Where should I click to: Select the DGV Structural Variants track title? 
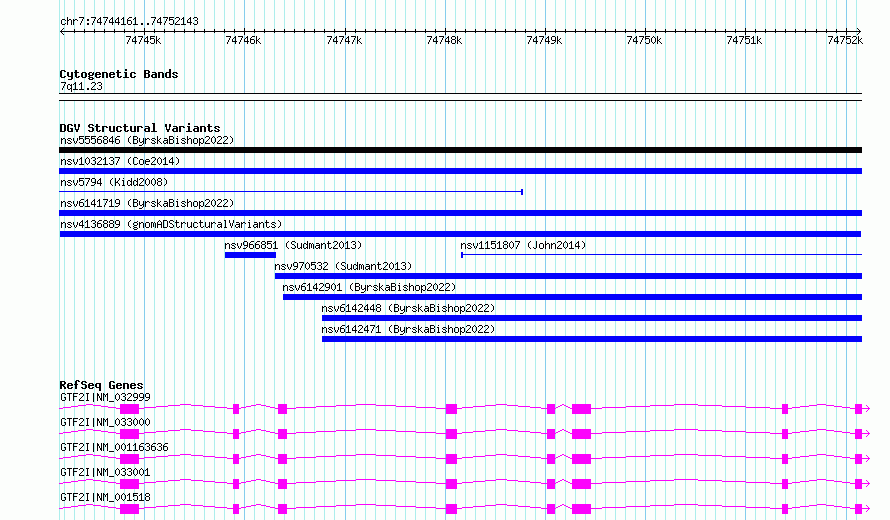tap(140, 128)
